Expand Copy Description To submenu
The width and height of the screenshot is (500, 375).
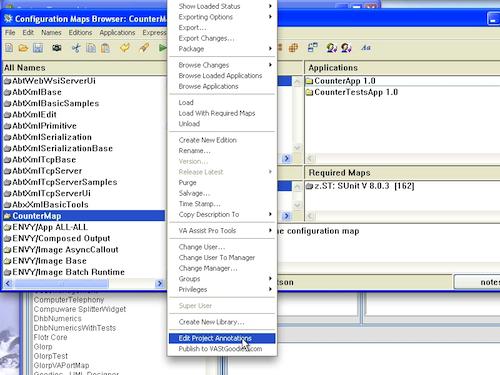222,214
